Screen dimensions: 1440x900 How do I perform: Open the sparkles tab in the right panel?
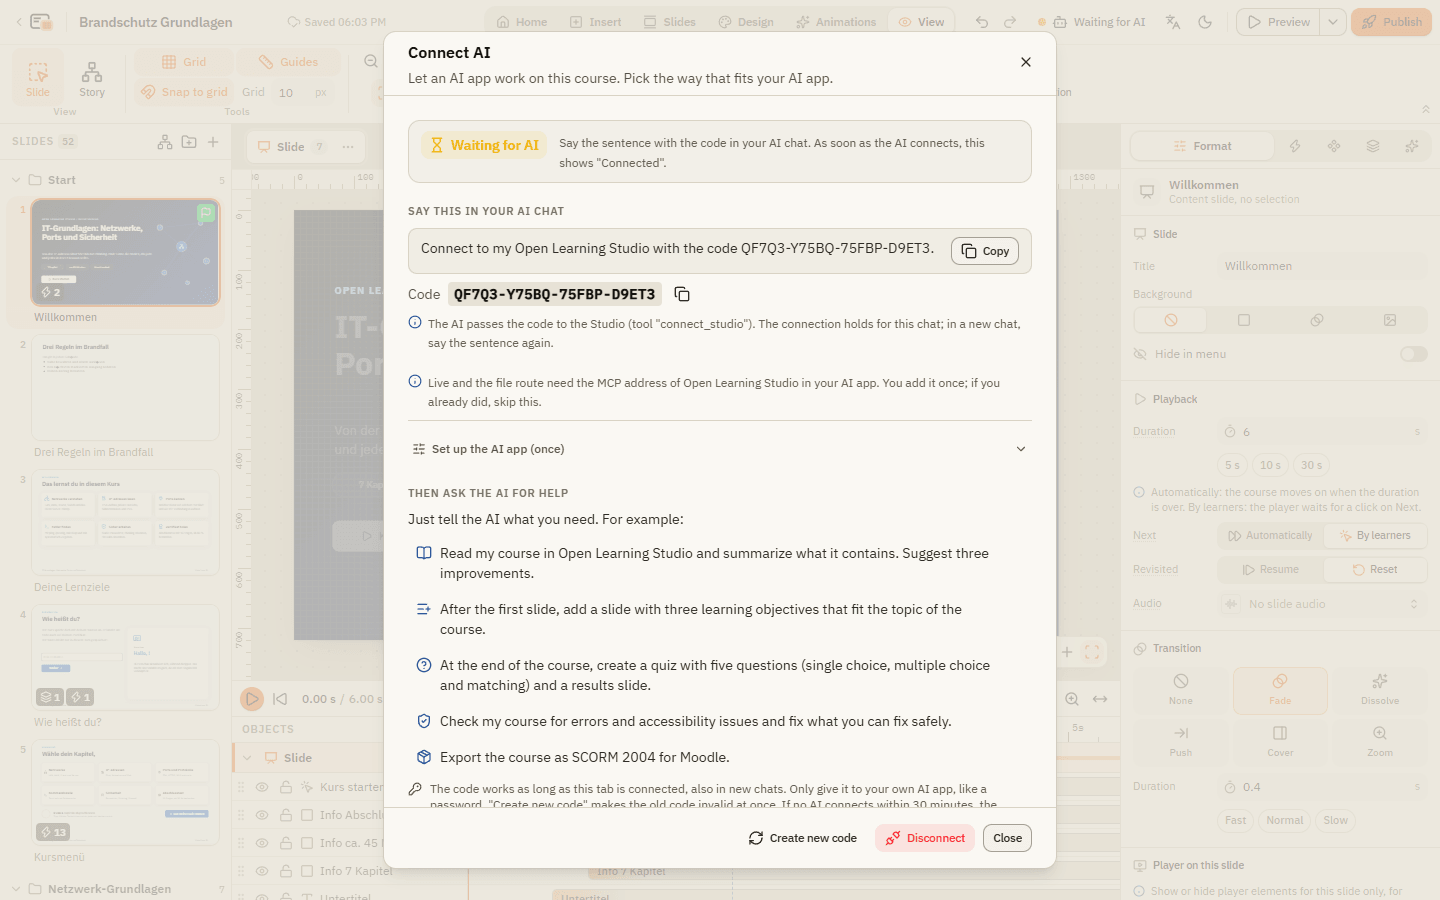tap(1412, 146)
